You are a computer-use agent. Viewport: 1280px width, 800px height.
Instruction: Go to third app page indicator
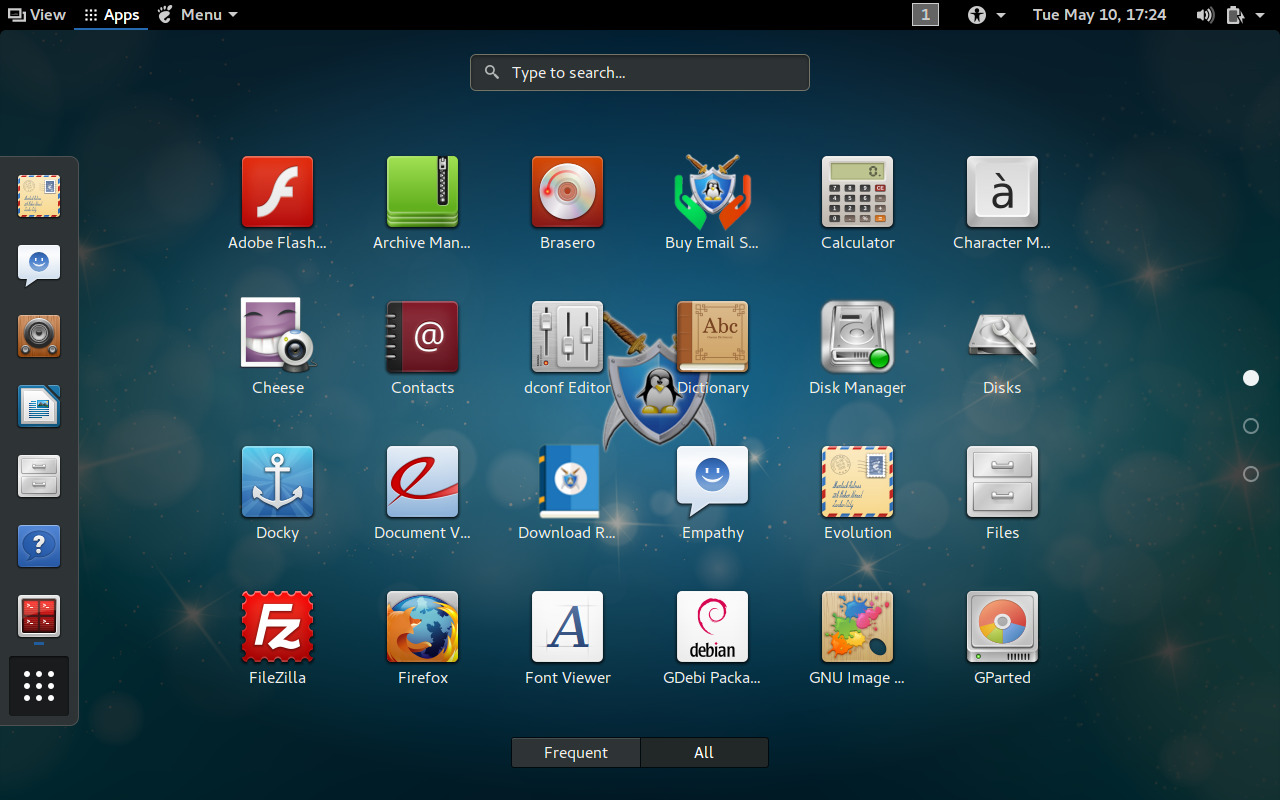(1250, 474)
